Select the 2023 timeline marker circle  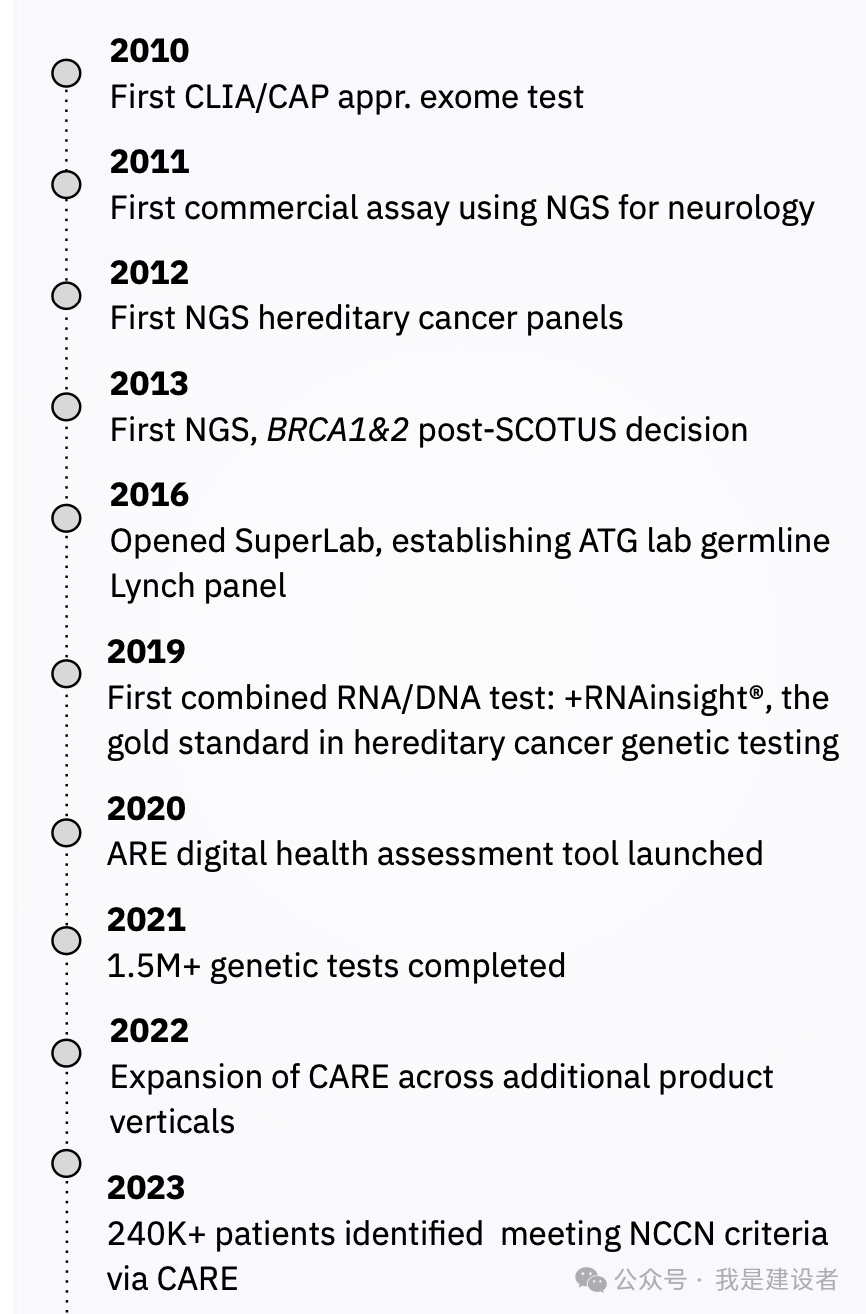[66, 1163]
